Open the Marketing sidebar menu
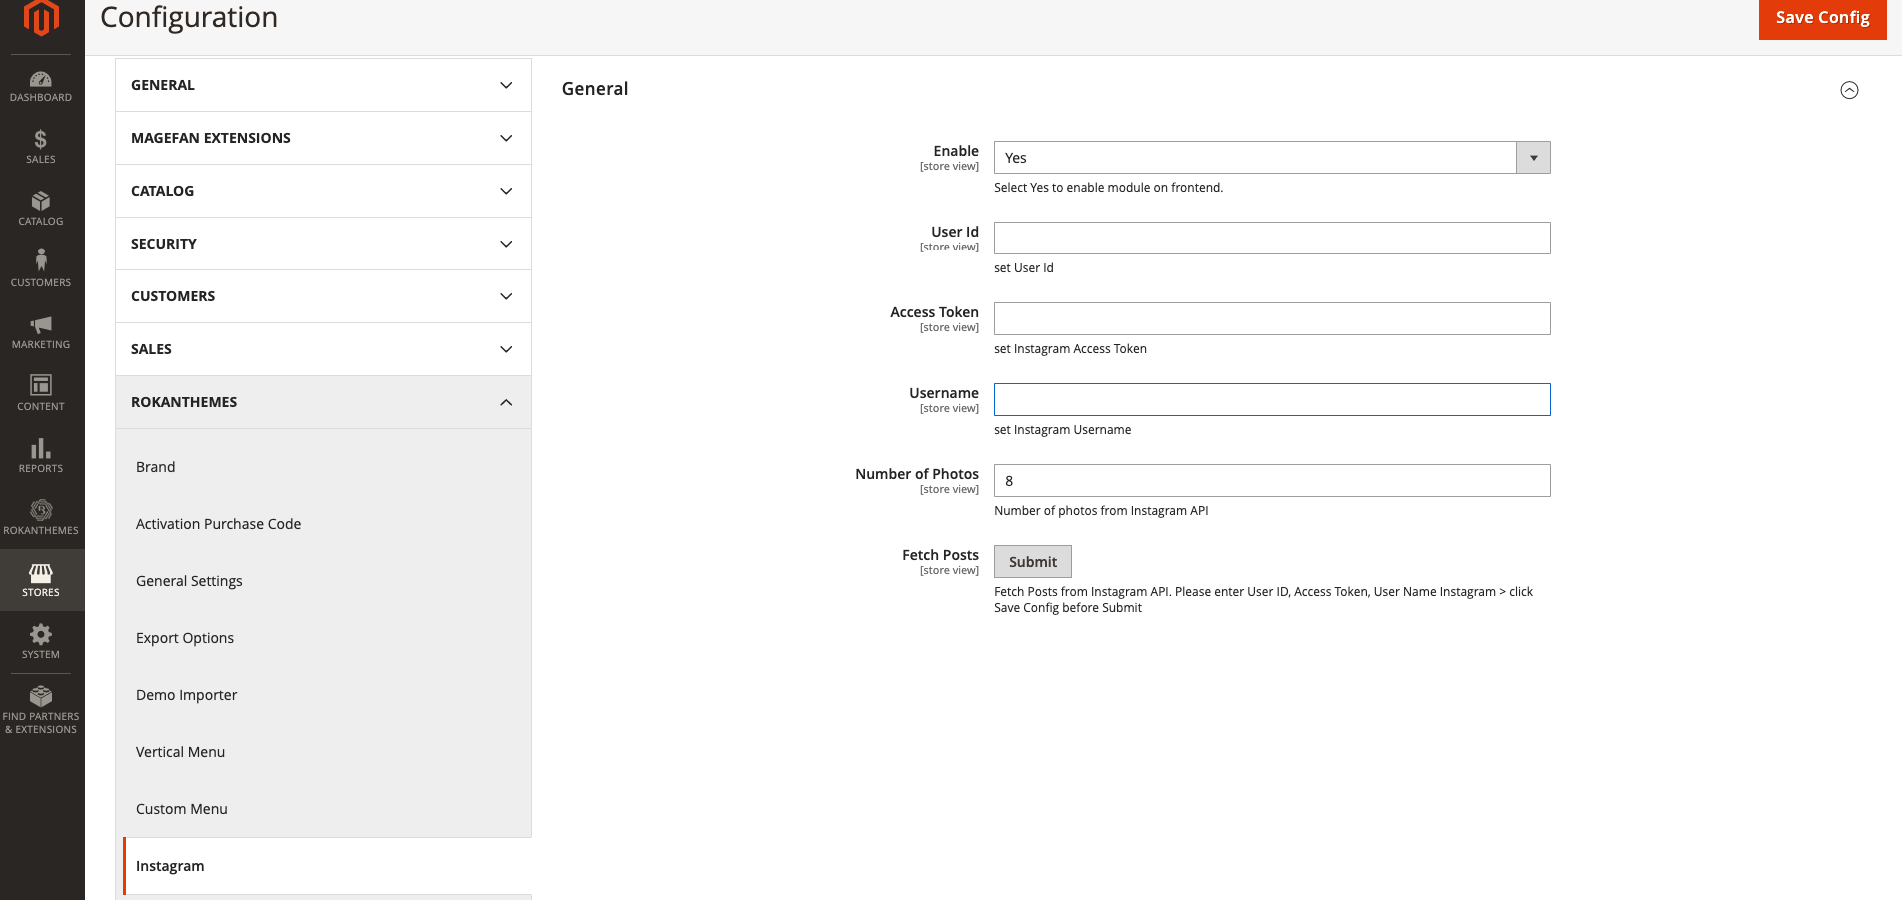1902x900 pixels. point(41,333)
